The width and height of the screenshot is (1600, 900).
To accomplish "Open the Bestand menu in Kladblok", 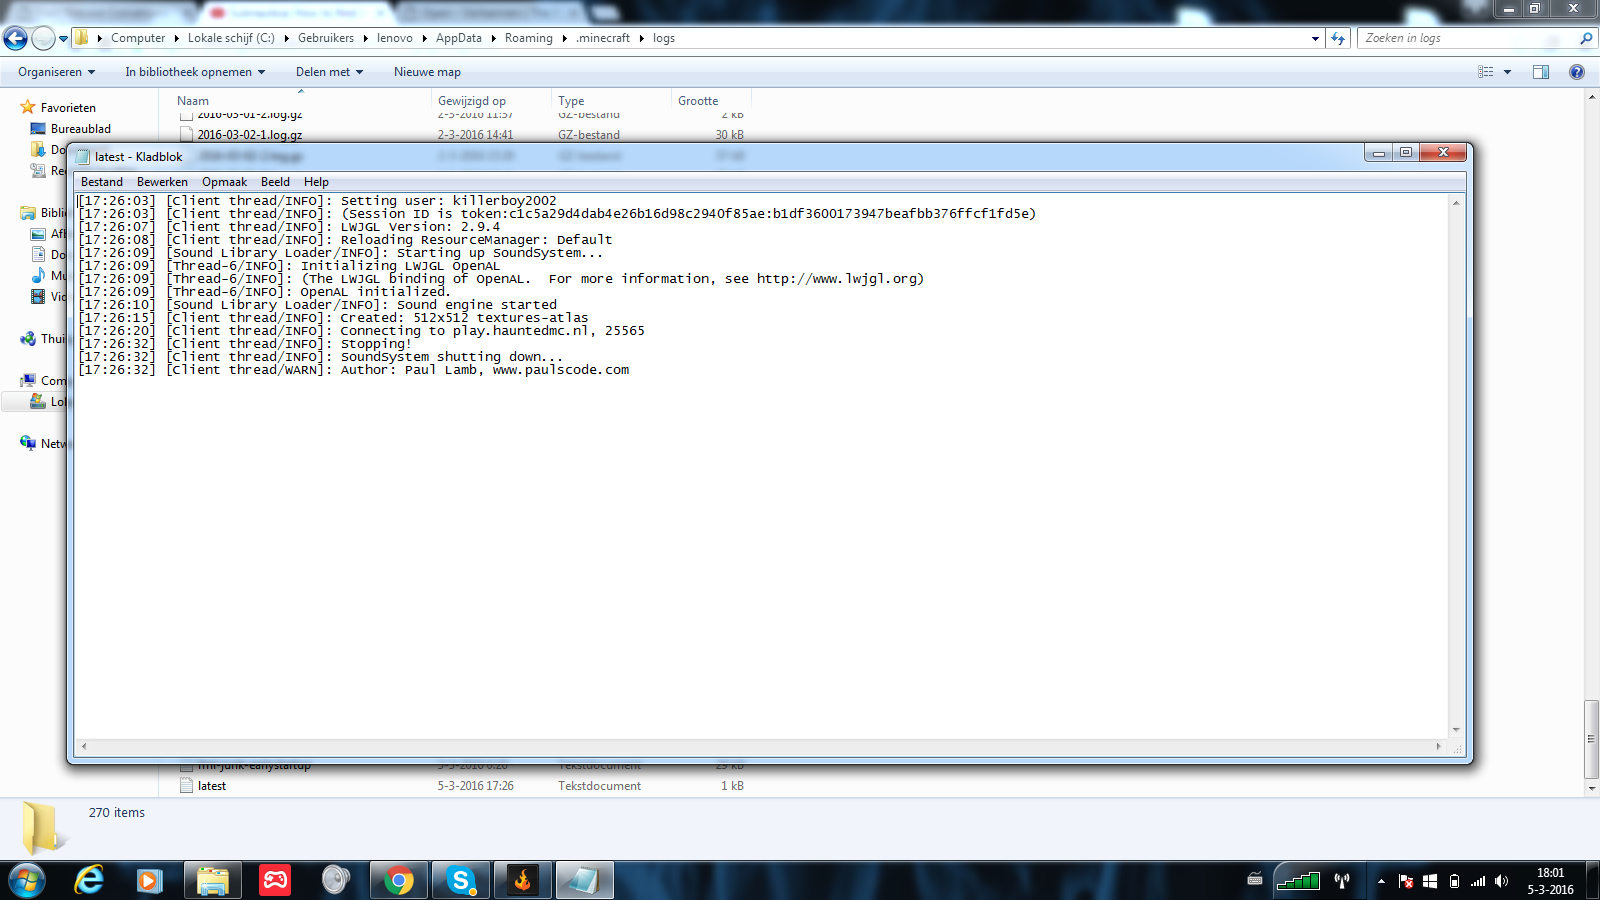I will click(x=102, y=182).
